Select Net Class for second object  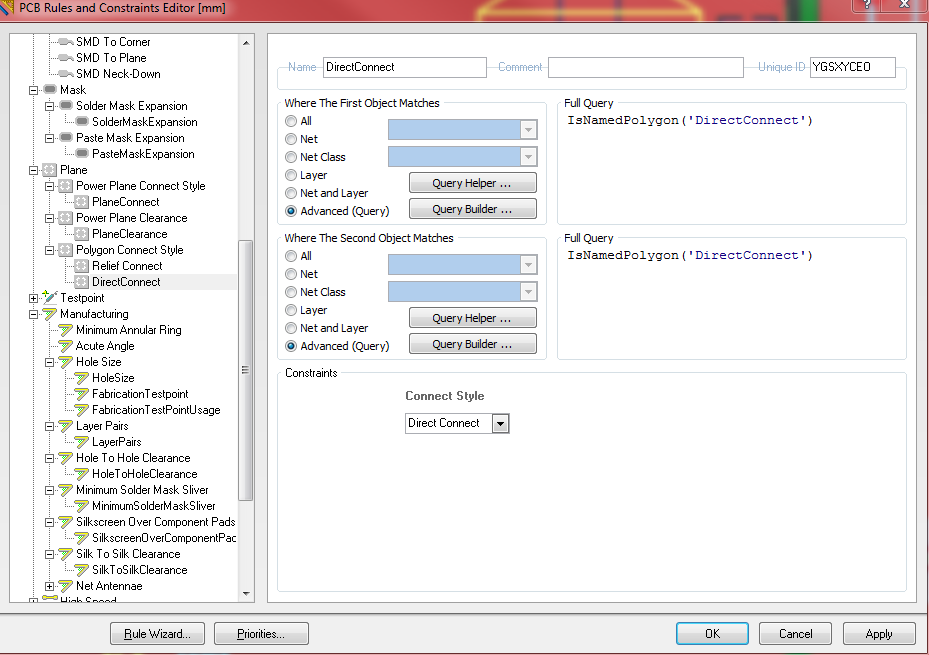(x=291, y=292)
